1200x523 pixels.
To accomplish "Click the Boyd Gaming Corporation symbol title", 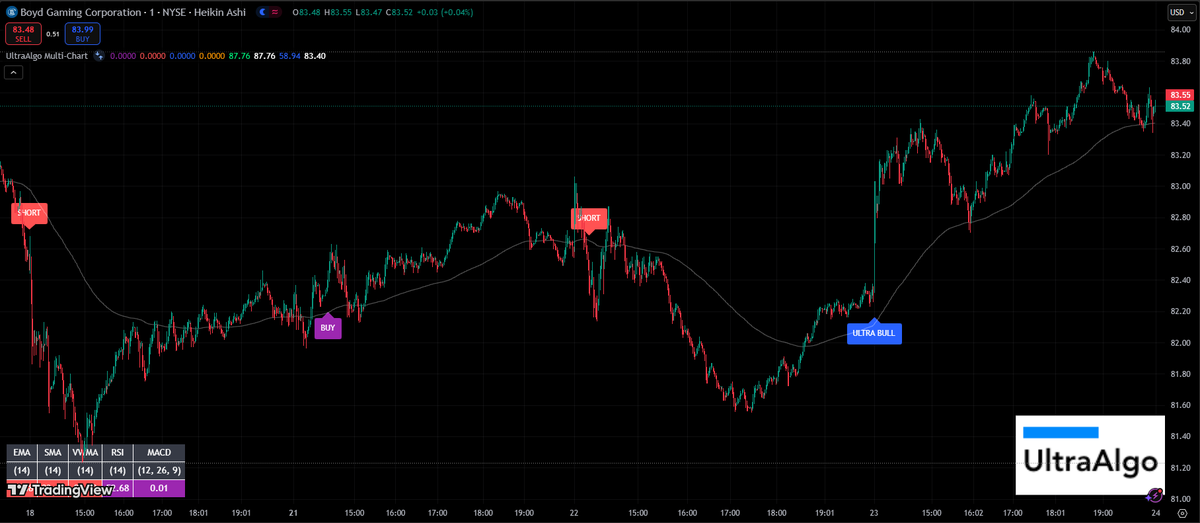I will 81,13.
